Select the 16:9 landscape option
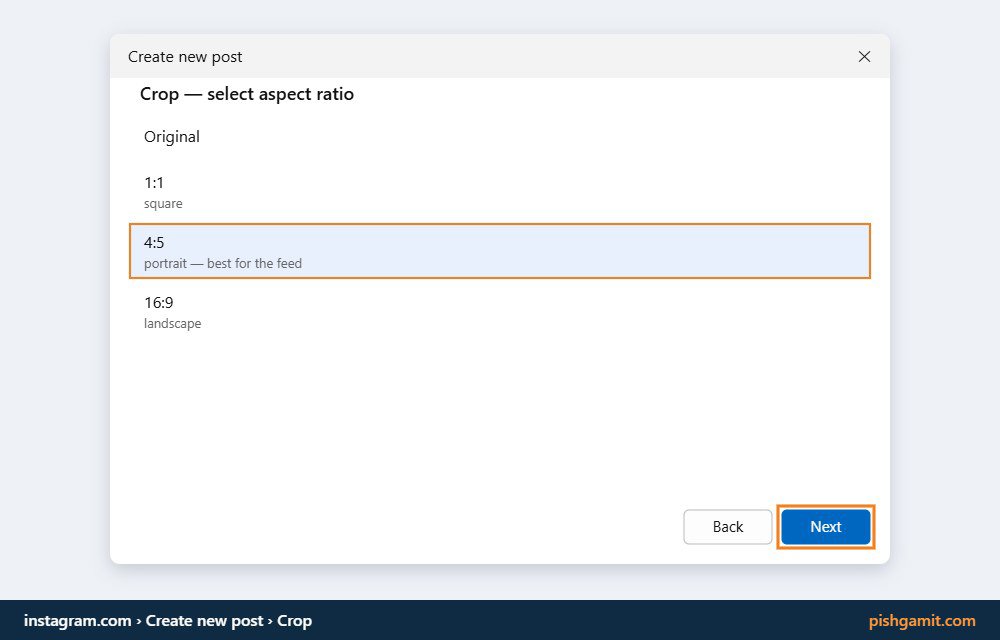 click(x=500, y=312)
